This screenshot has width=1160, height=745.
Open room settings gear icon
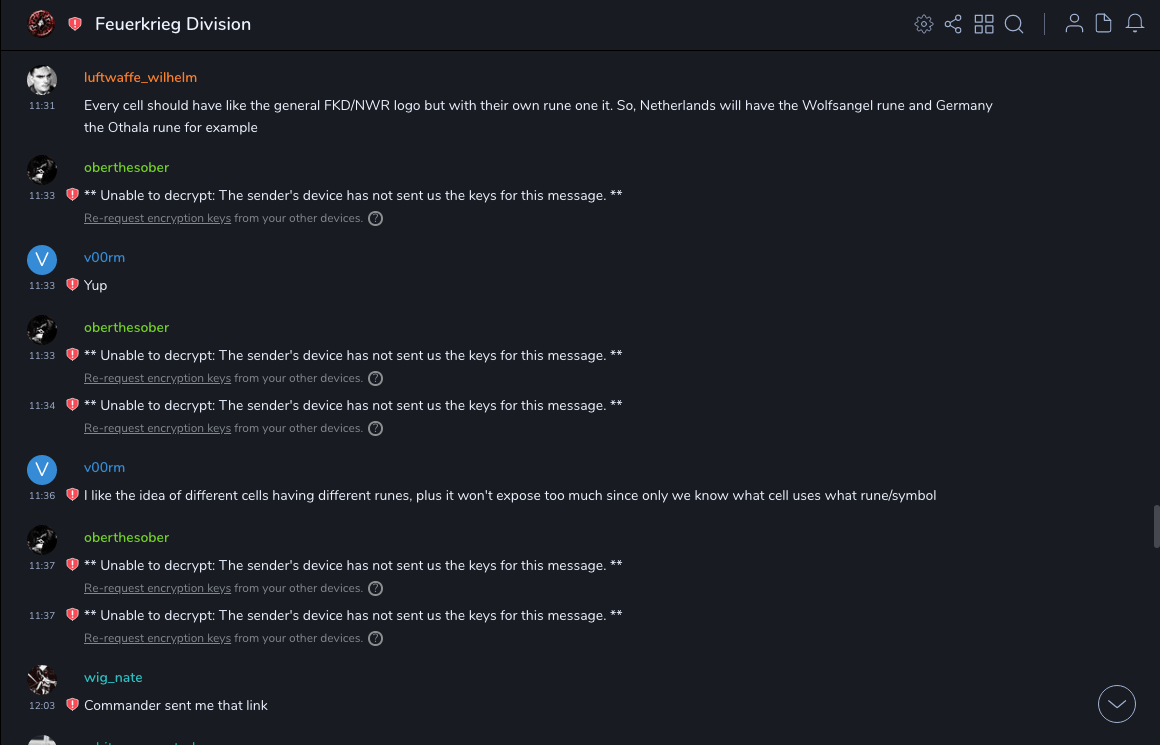tap(924, 24)
